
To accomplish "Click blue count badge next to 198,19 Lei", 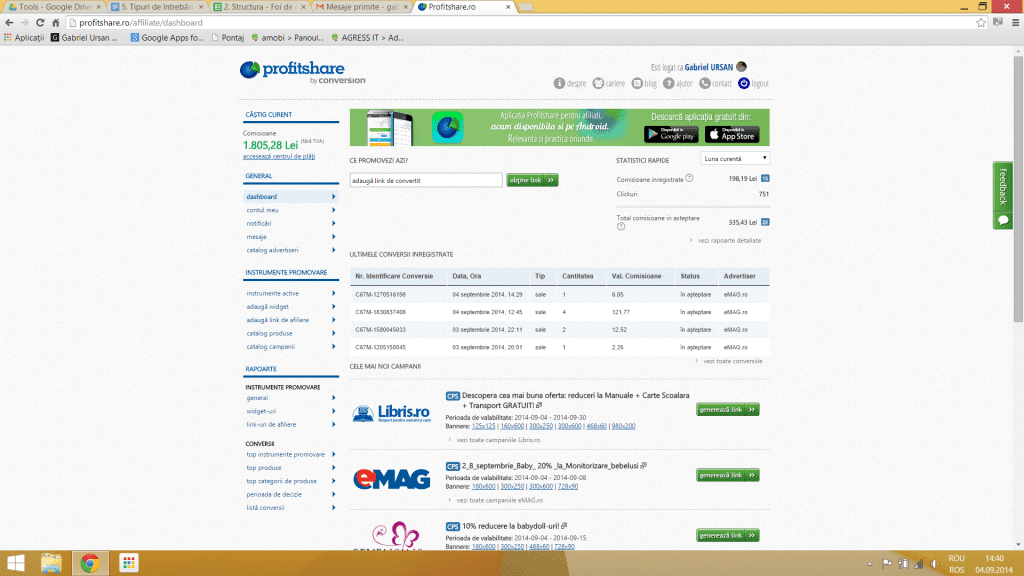I will [765, 178].
